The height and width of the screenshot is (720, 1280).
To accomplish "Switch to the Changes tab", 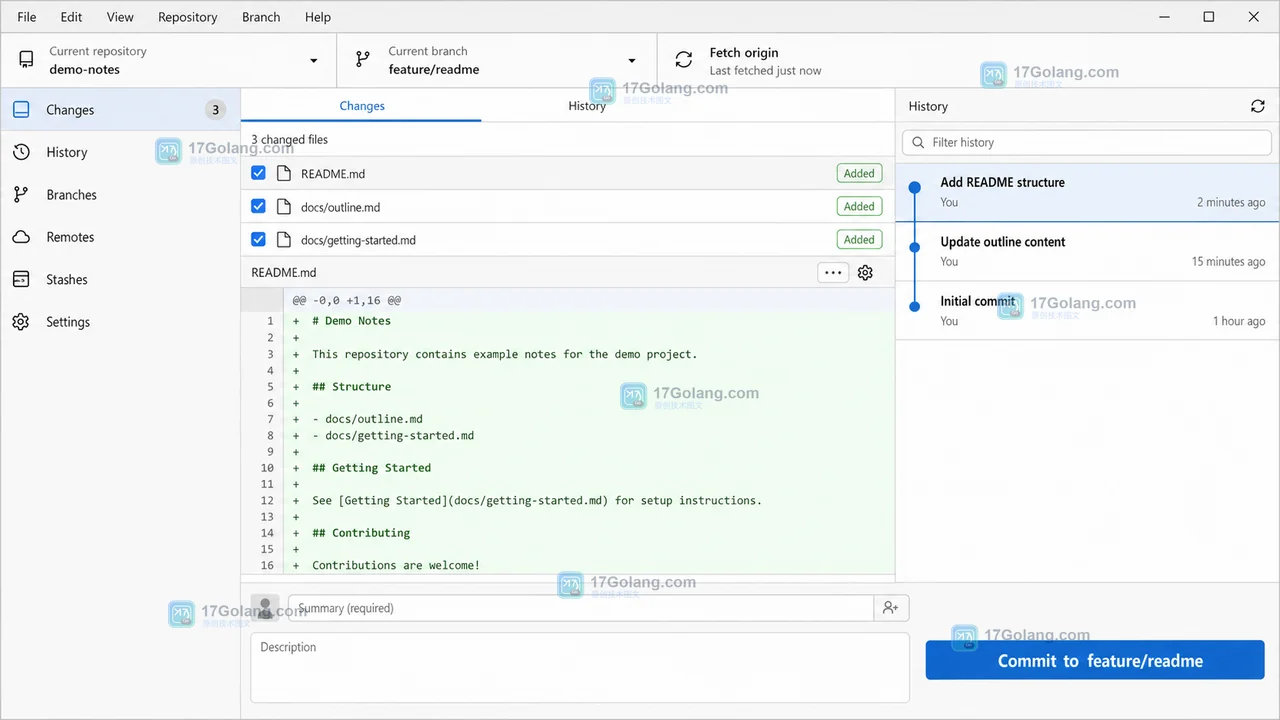I will 362,106.
